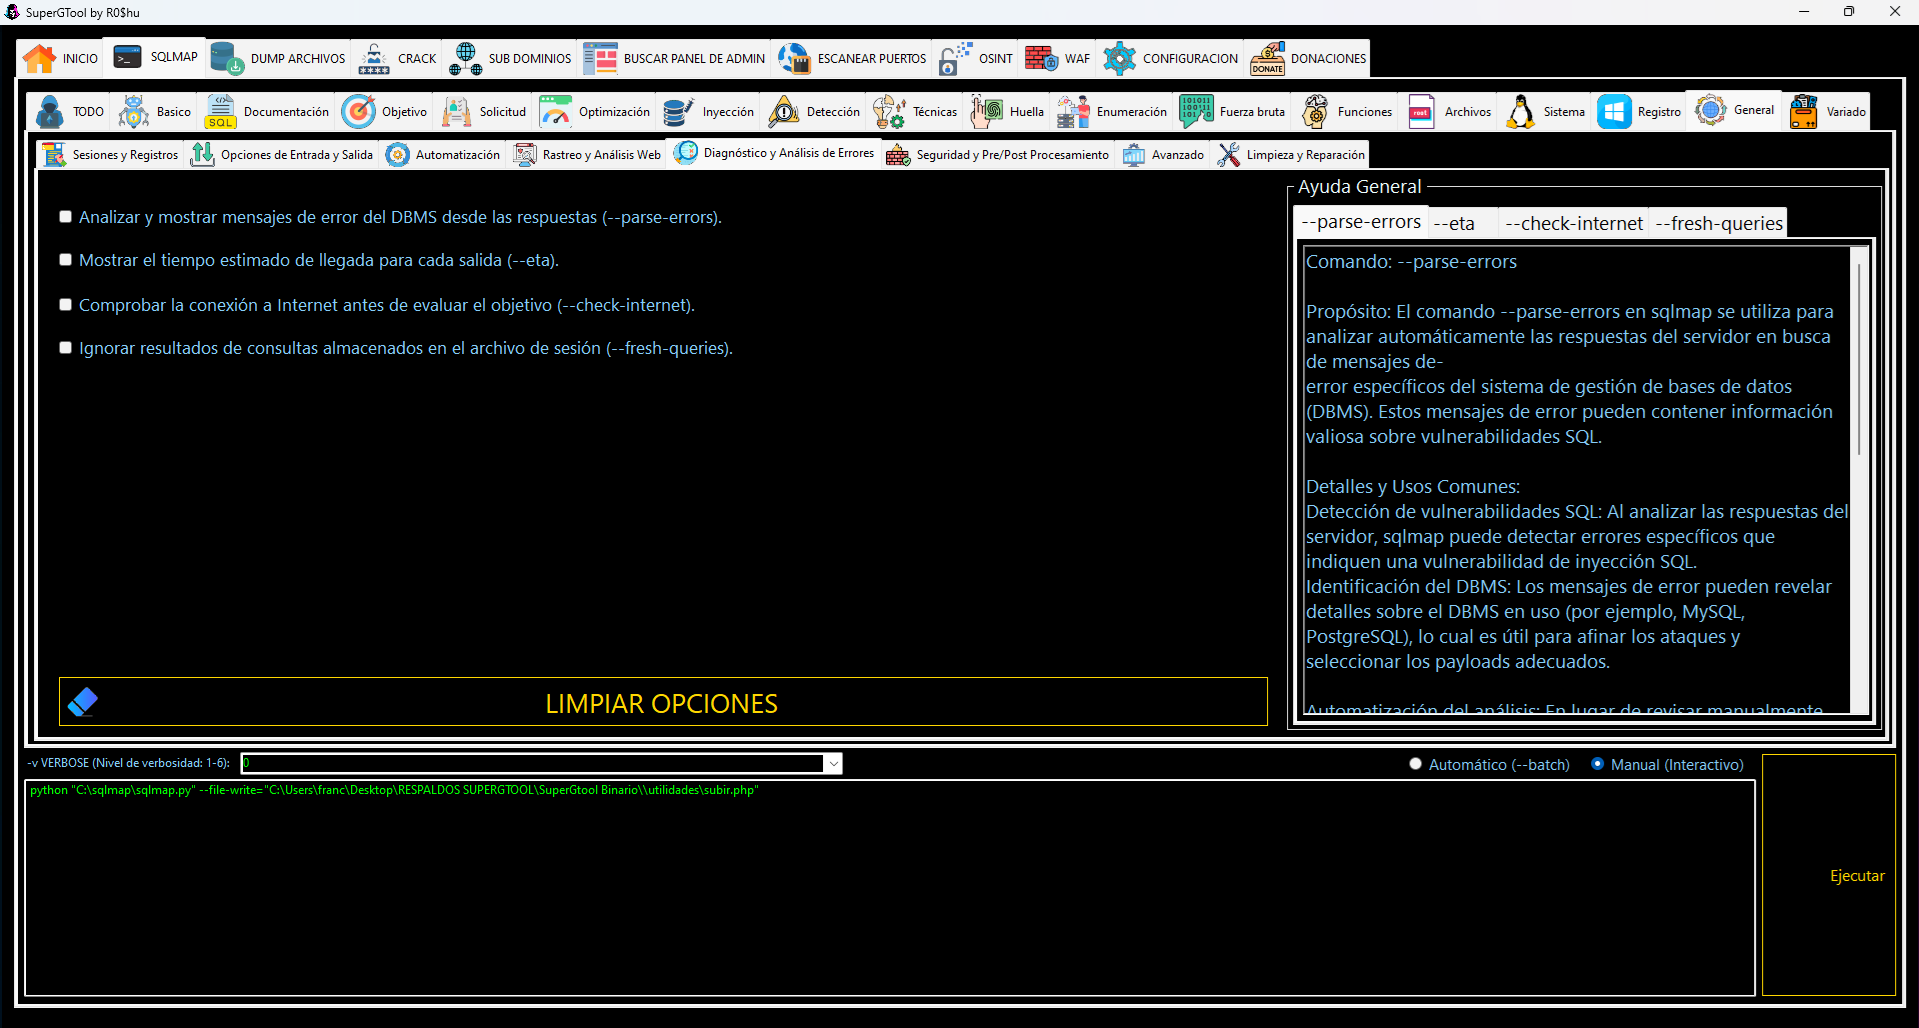Switch to Seguridad y Pre/Post Procesamiento
The height and width of the screenshot is (1028, 1919).
coord(998,155)
